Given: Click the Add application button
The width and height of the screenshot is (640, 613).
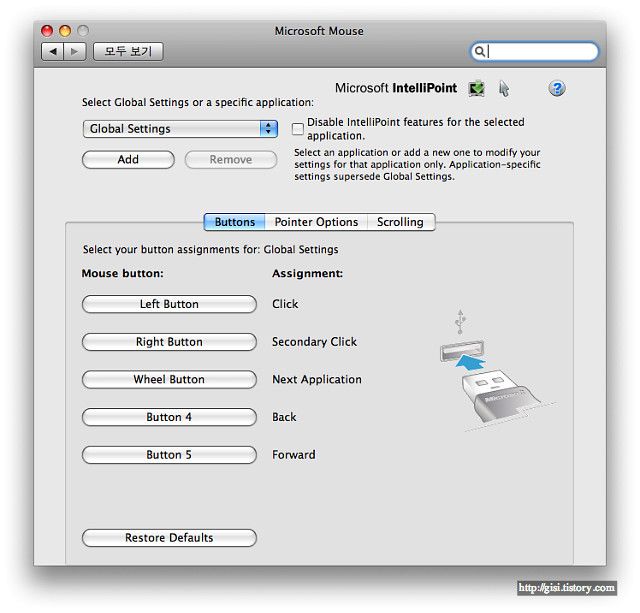Looking at the screenshot, I should [128, 160].
